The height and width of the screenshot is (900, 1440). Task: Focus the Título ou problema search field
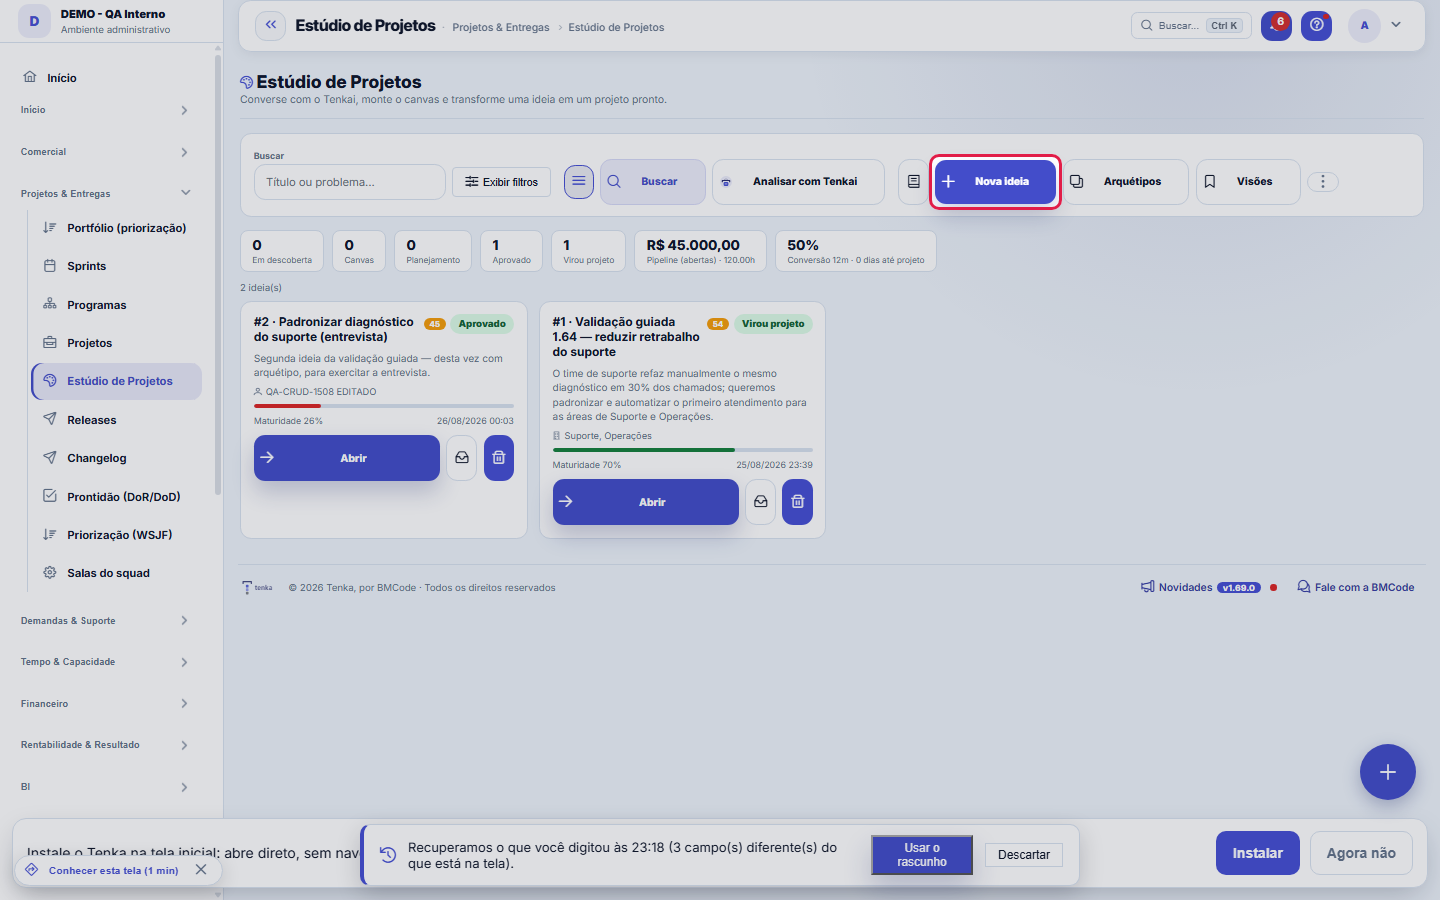[350, 182]
